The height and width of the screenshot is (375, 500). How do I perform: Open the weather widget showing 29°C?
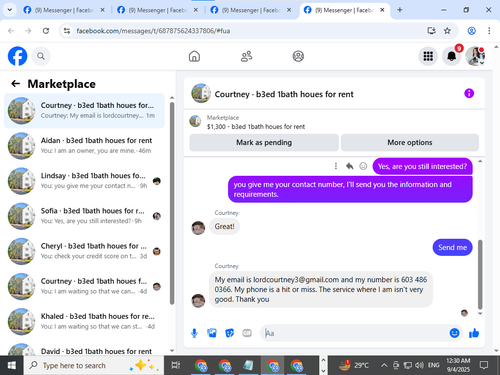click(x=354, y=365)
